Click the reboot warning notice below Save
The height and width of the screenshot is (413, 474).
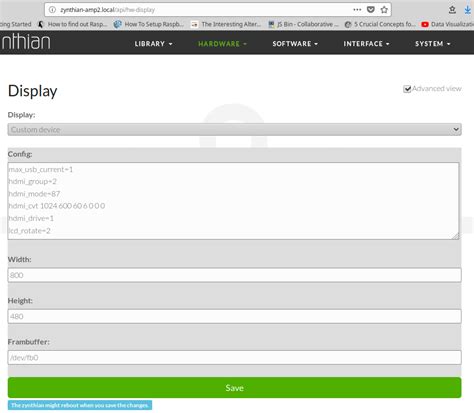point(80,405)
